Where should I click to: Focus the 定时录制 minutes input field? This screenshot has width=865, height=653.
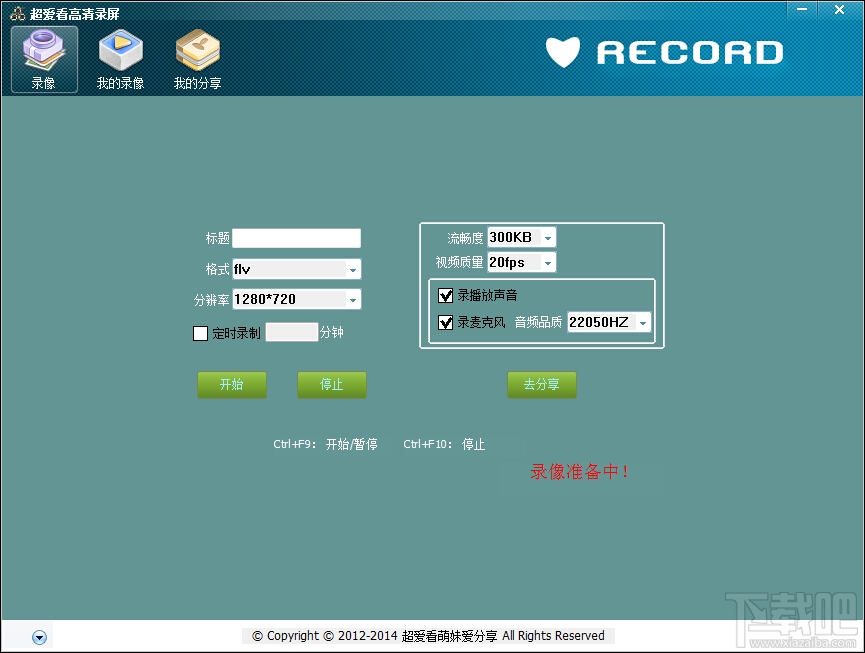(x=292, y=332)
